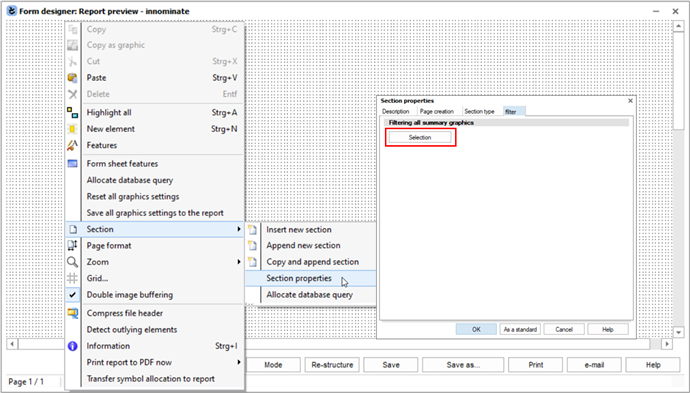Click the vertical scrollbar up arrow
The height and width of the screenshot is (393, 690).
[678, 26]
